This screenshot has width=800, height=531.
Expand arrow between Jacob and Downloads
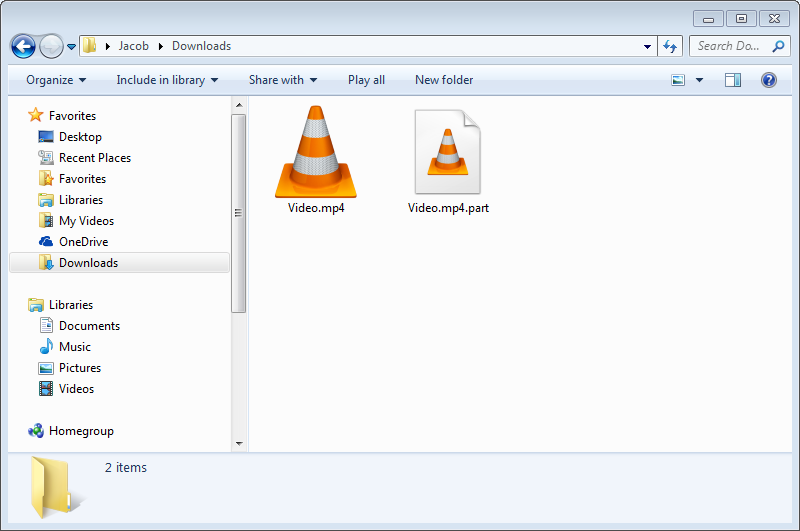coord(161,46)
